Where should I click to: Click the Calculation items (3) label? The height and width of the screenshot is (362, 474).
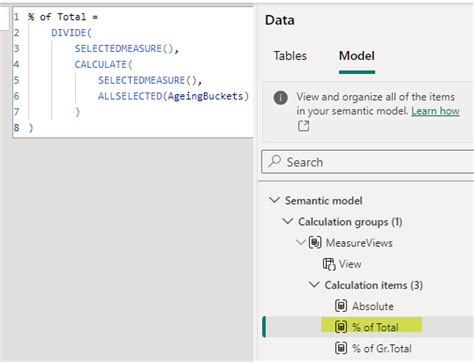pyautogui.click(x=374, y=285)
